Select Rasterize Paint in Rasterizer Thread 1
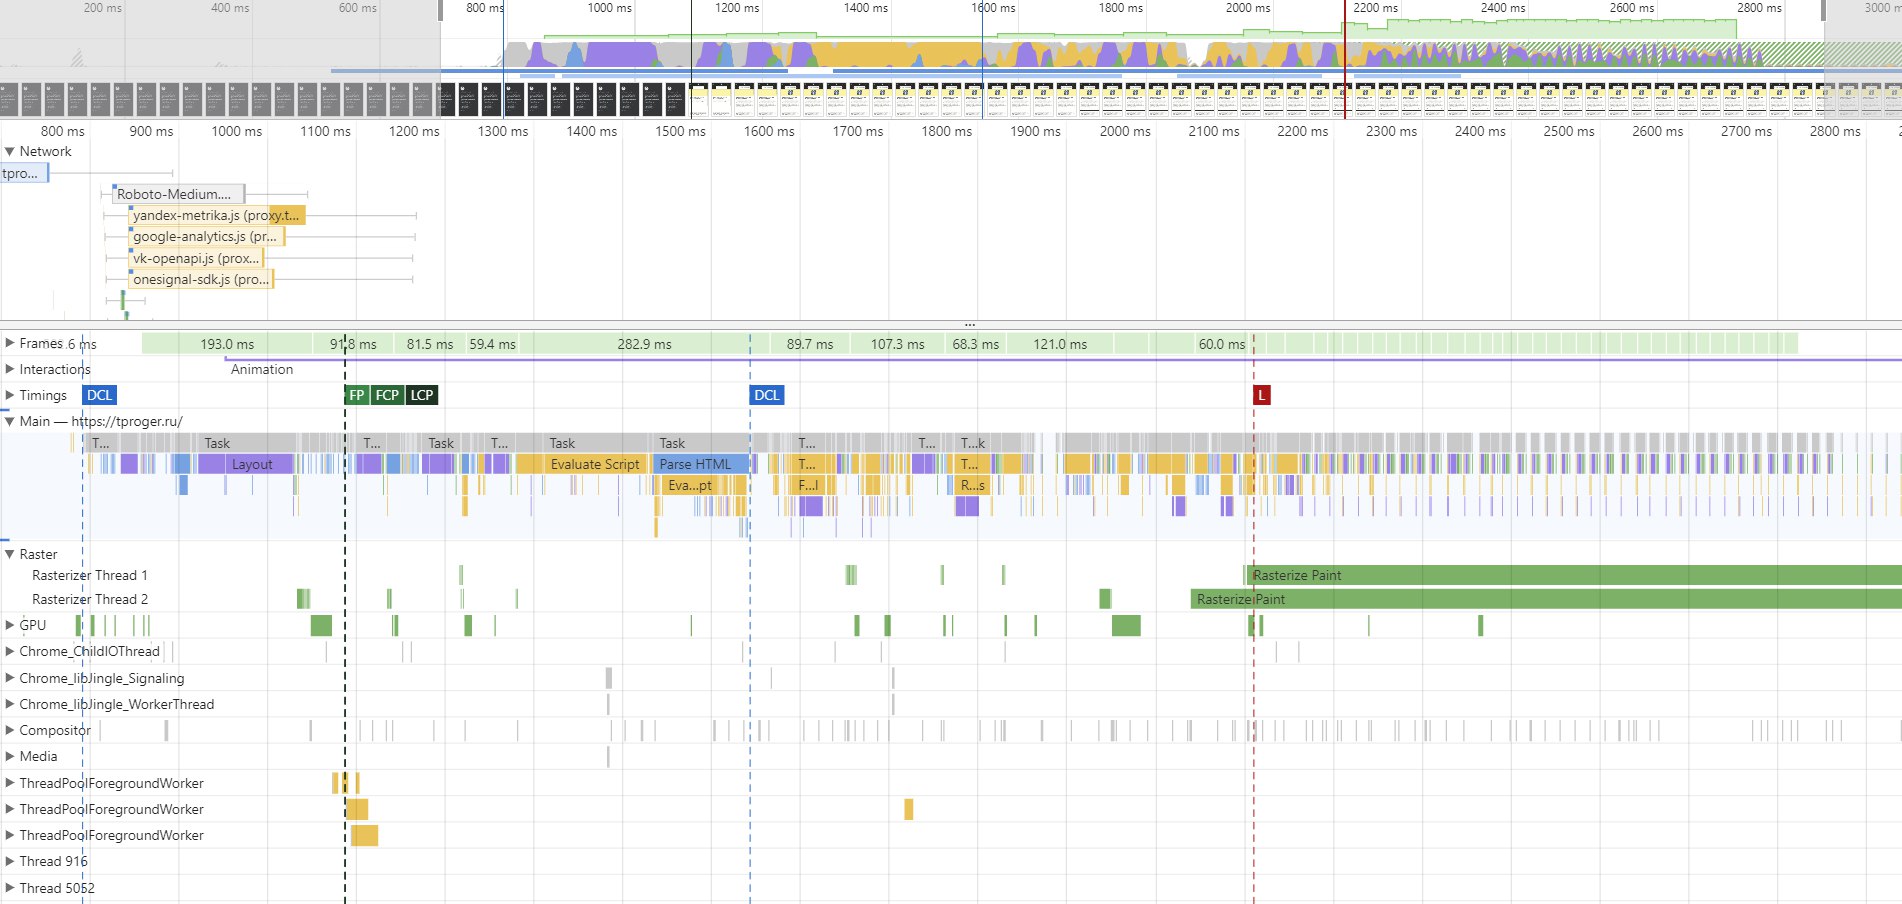Image resolution: width=1902 pixels, height=904 pixels. click(1500, 575)
